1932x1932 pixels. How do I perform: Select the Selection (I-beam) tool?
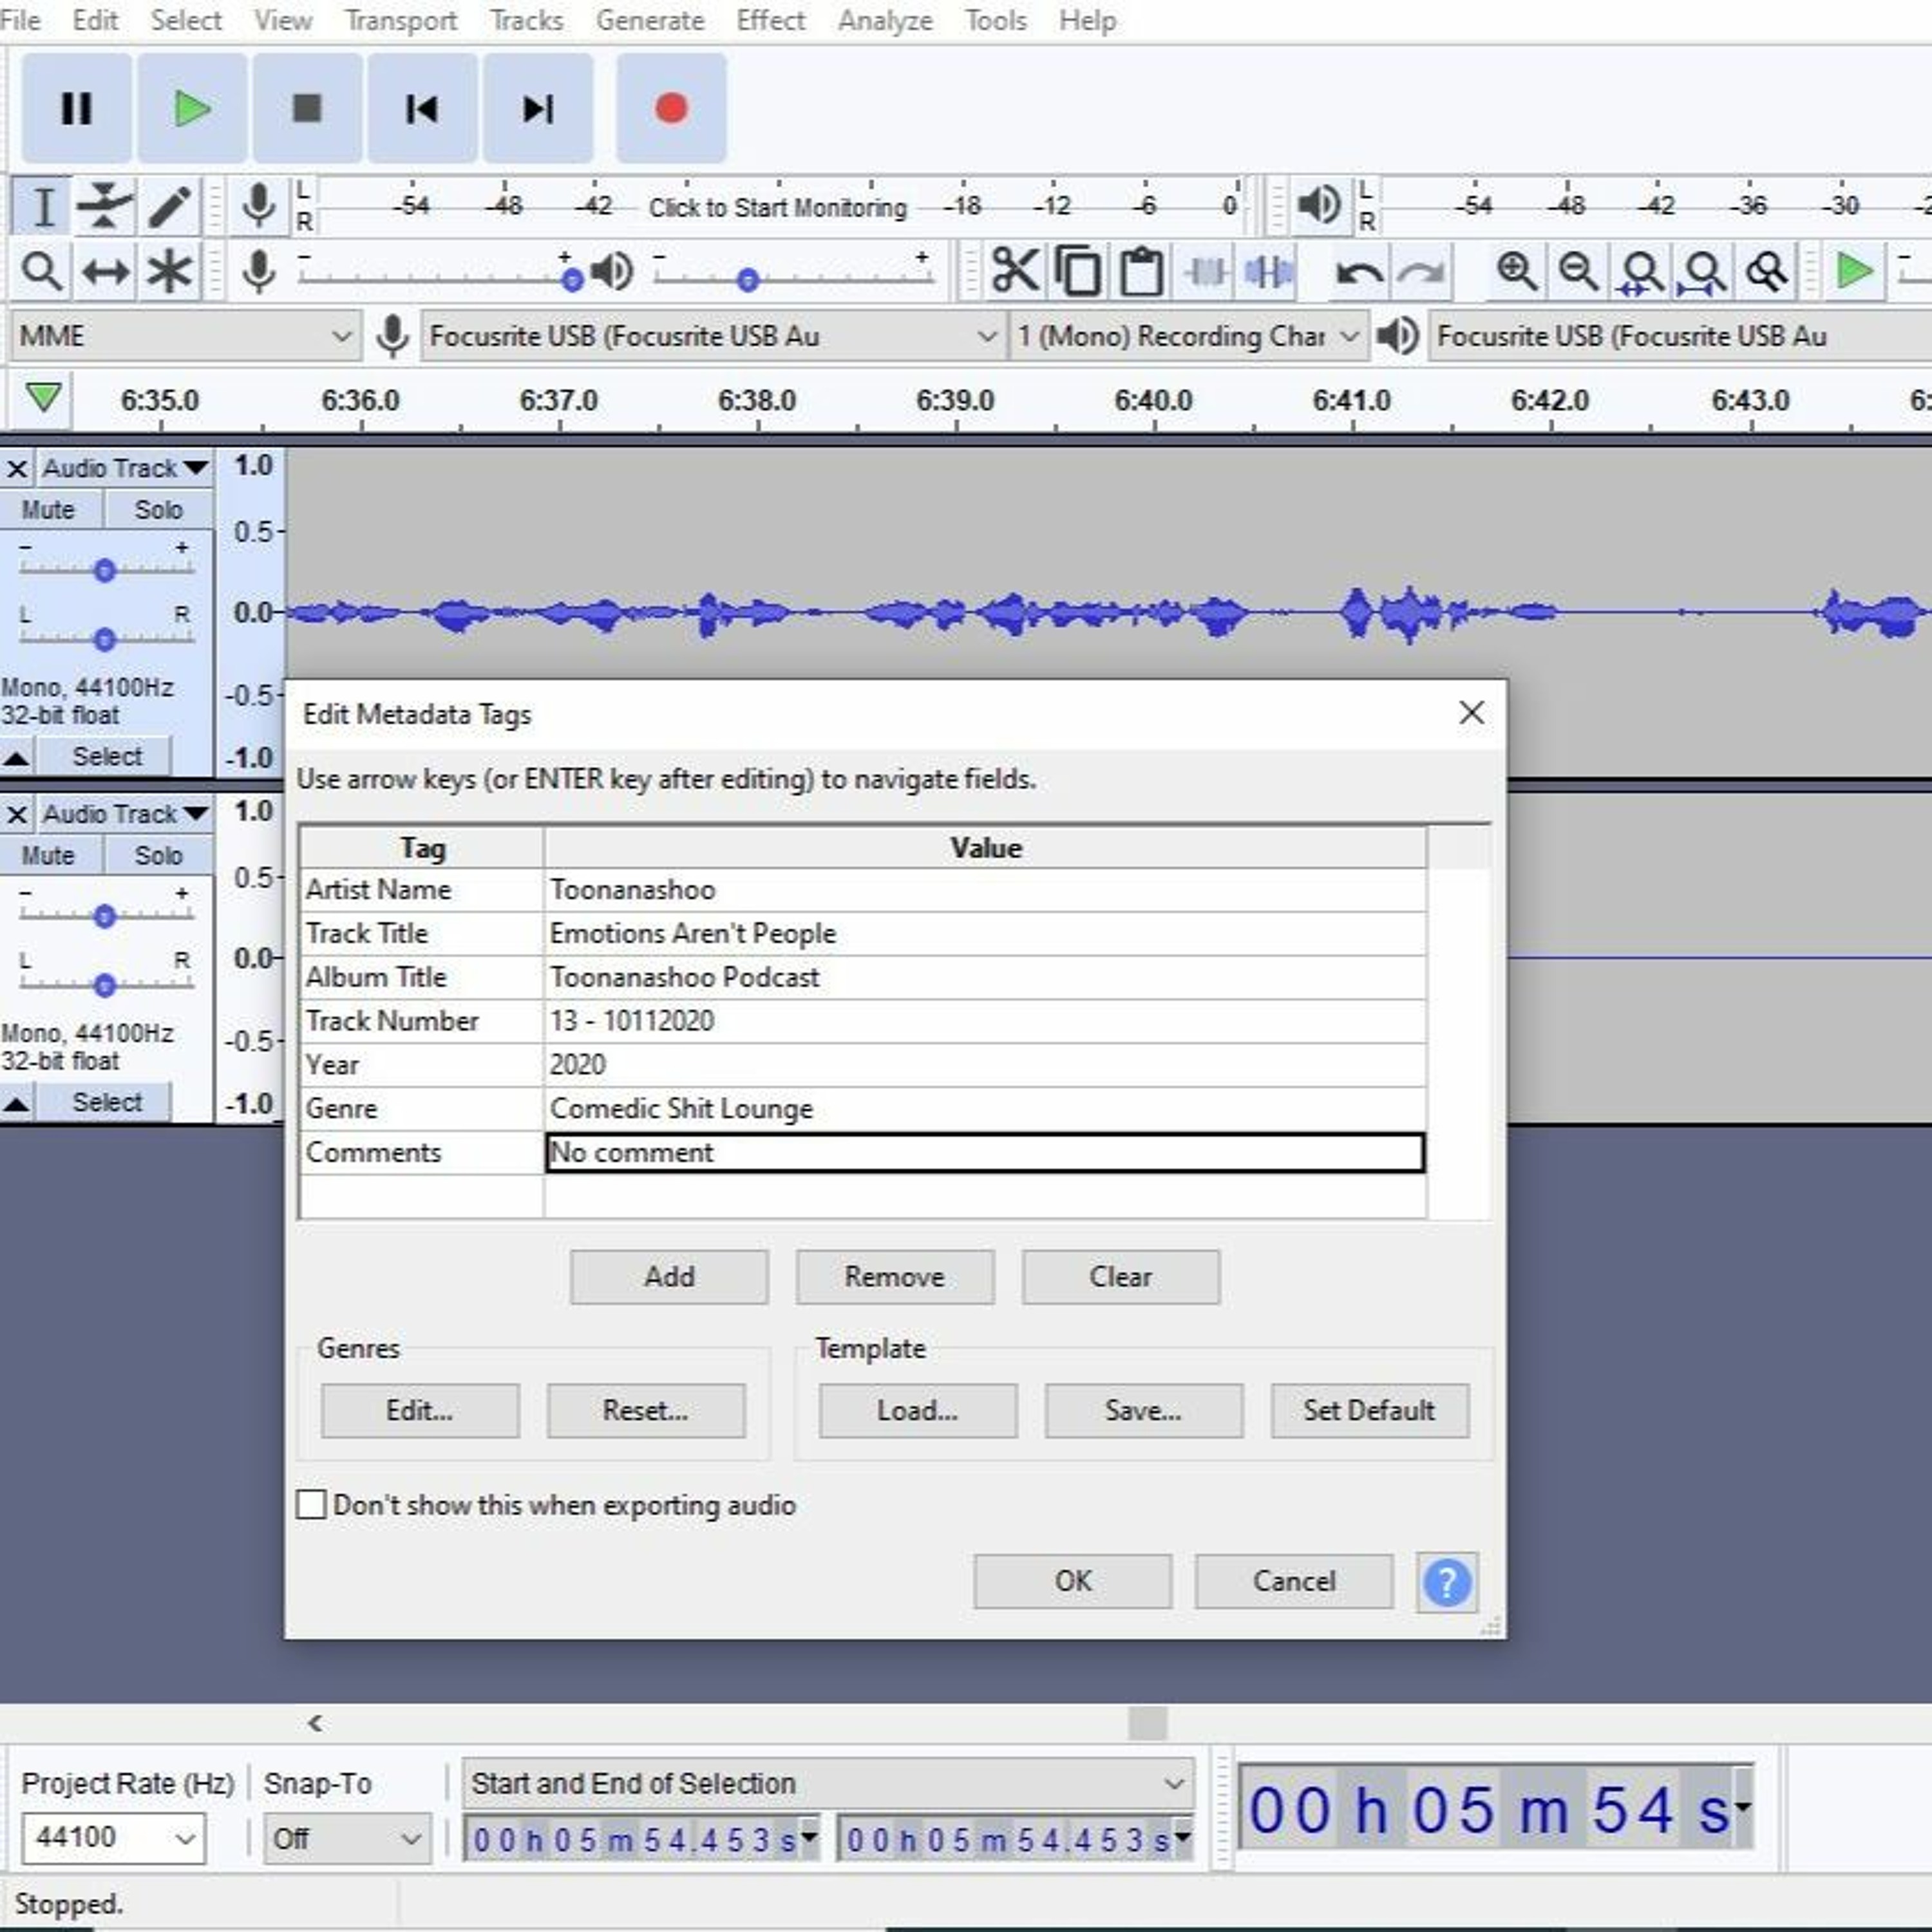click(x=42, y=207)
